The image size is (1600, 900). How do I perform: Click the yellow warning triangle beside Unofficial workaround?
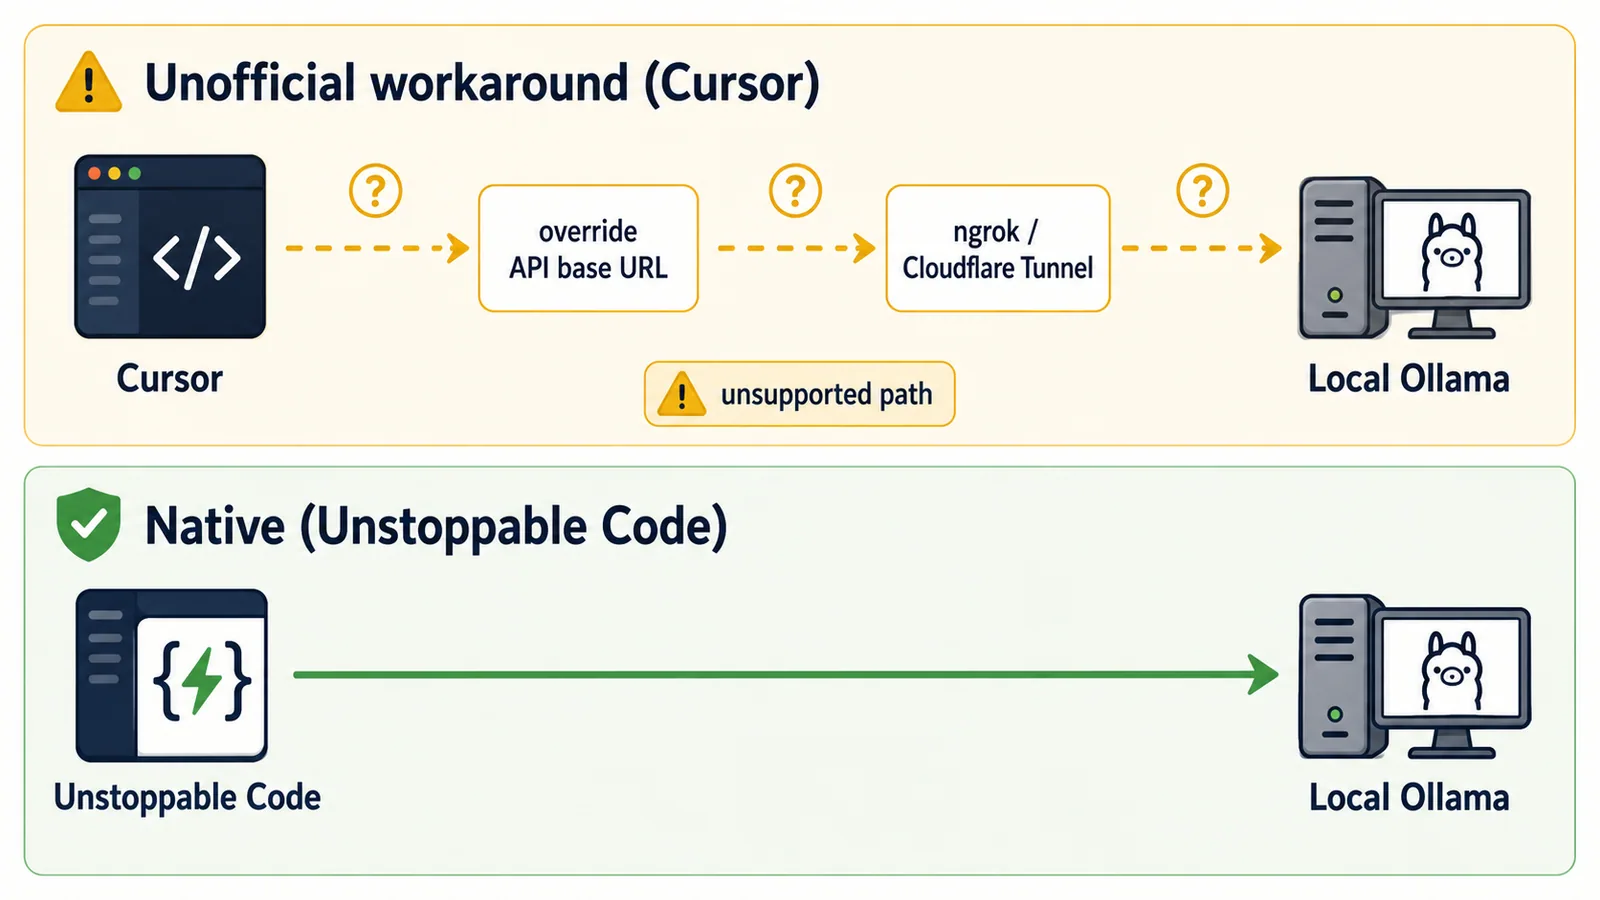89,82
